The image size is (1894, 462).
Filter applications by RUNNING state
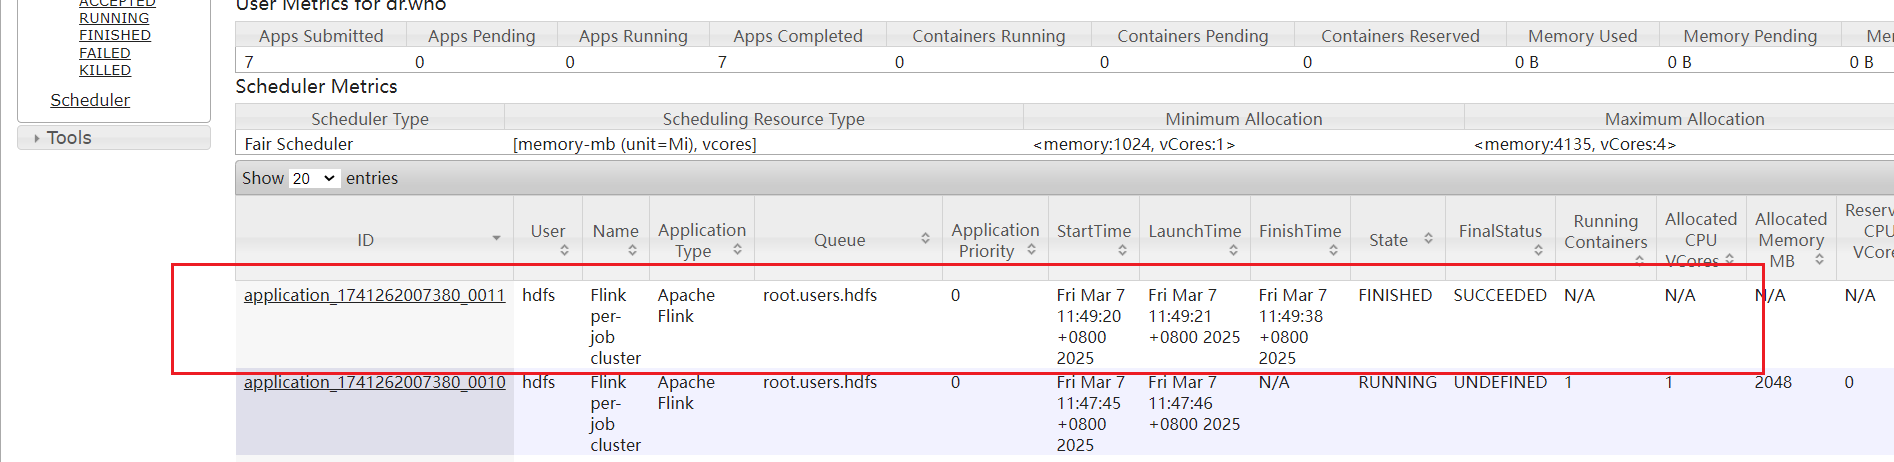click(114, 18)
